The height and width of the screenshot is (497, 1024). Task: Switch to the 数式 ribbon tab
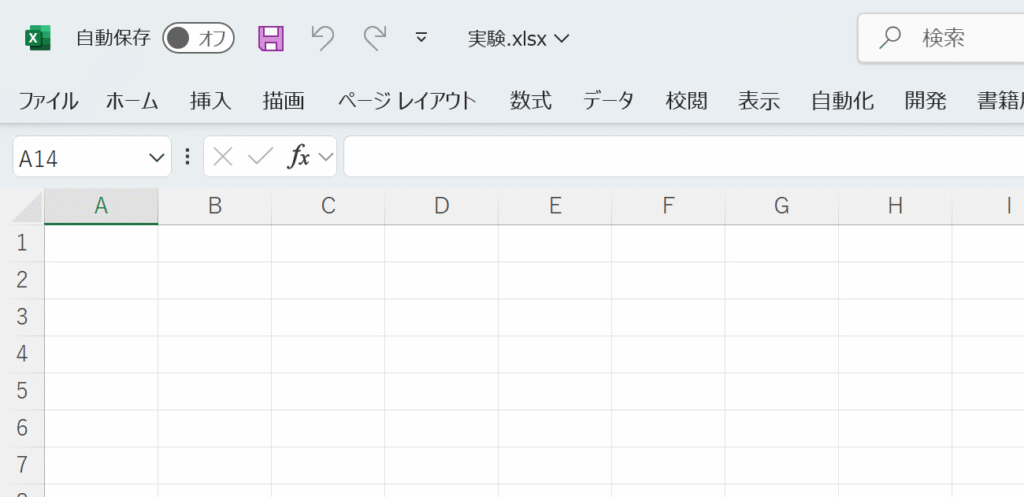coord(530,100)
